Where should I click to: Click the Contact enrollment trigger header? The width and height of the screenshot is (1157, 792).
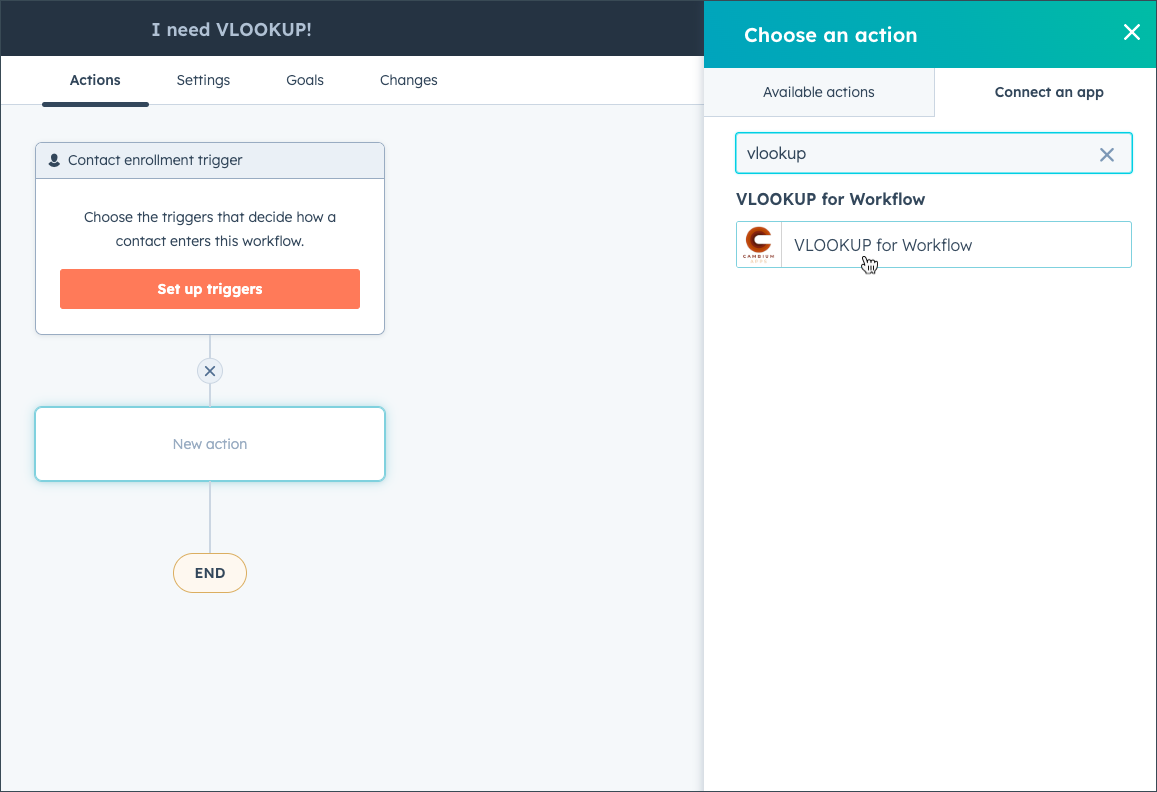(210, 160)
